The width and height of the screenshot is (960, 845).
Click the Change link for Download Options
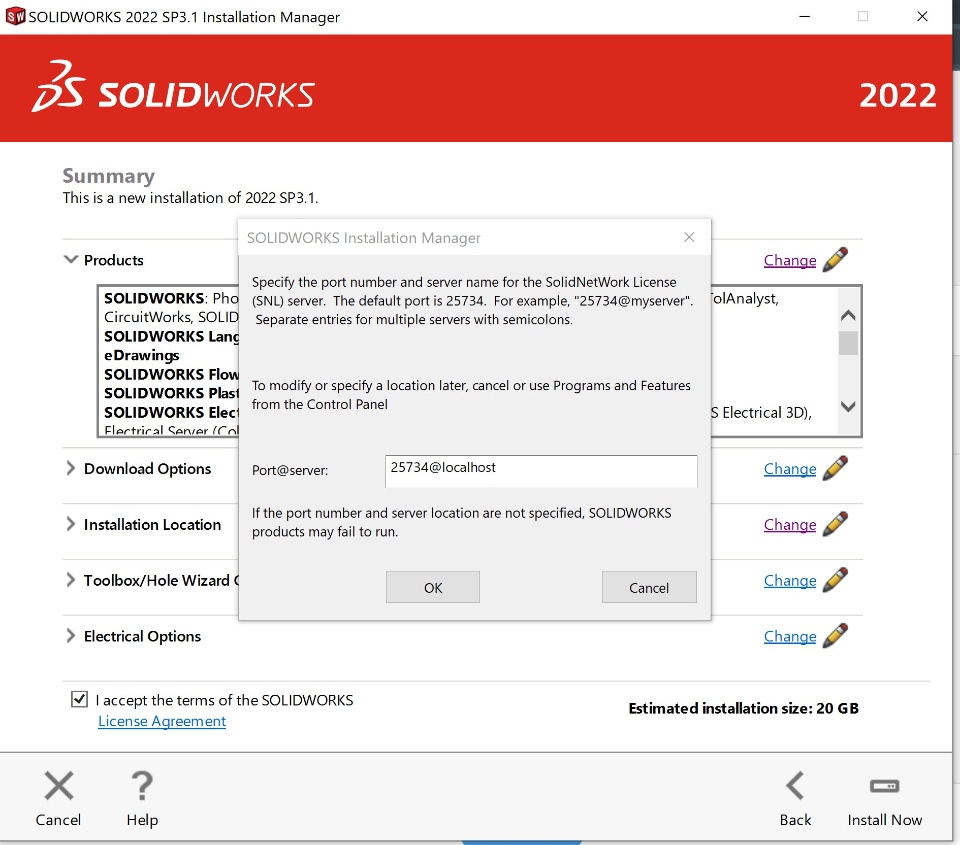click(790, 468)
